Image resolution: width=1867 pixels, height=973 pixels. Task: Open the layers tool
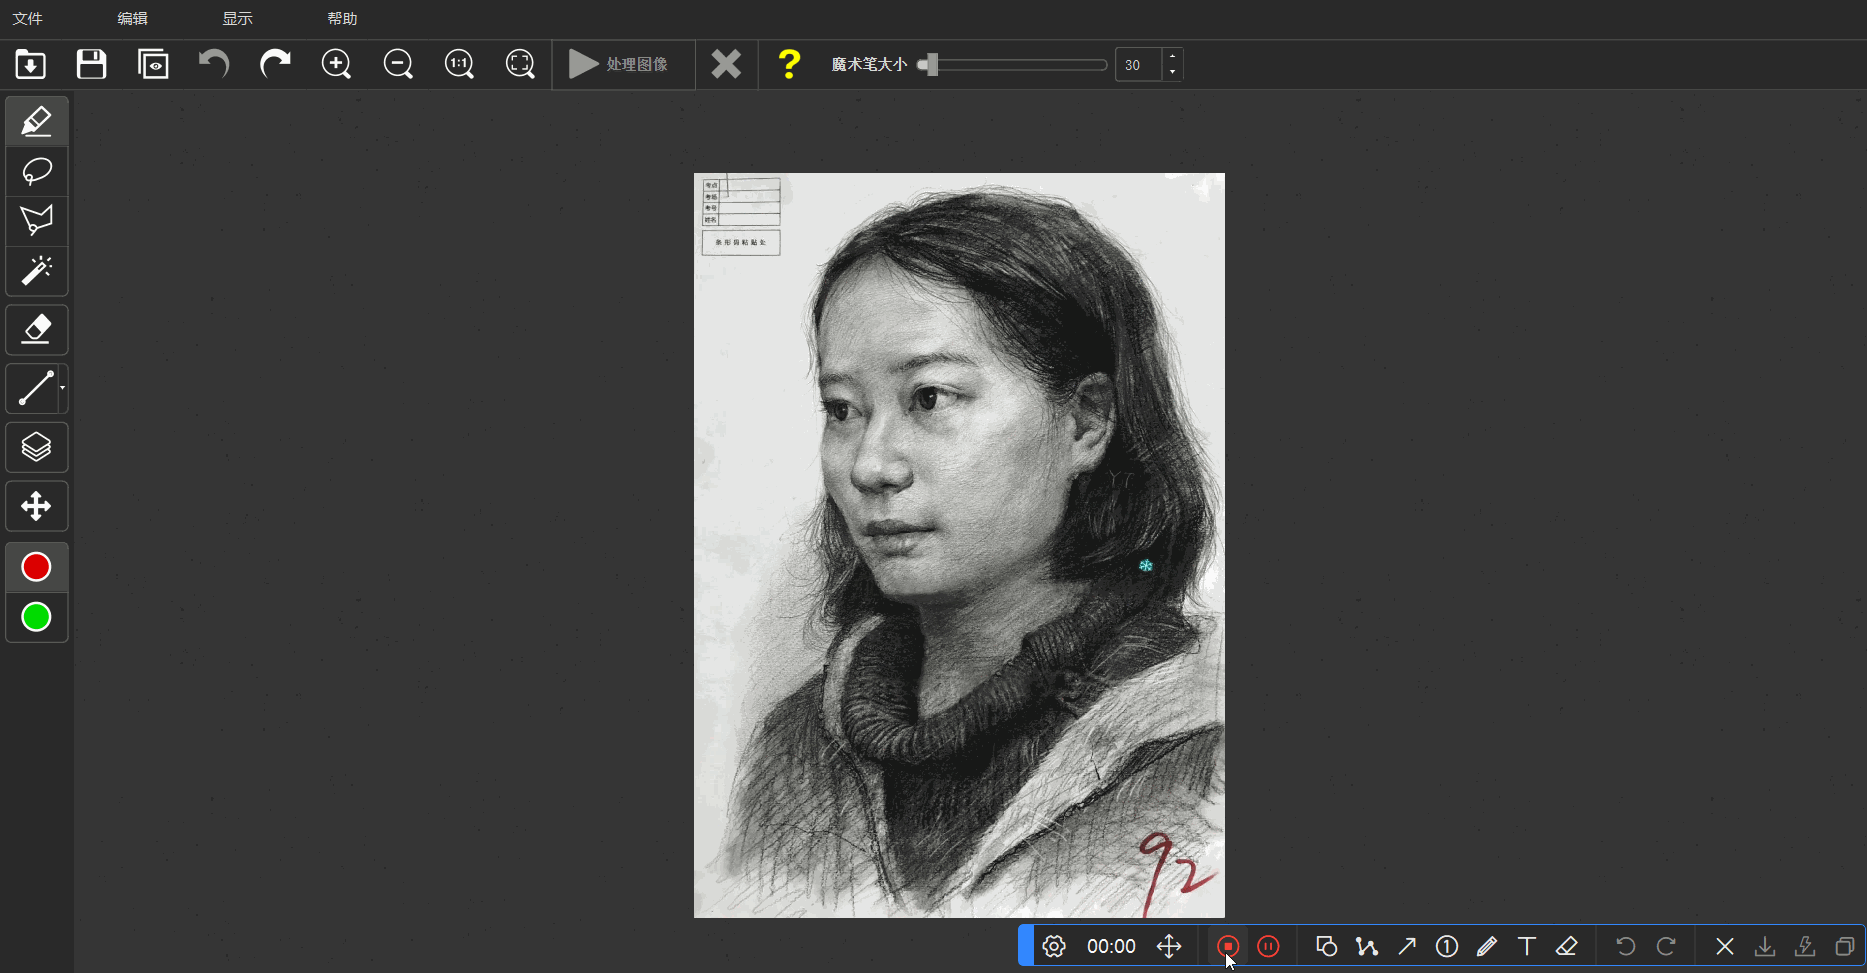tap(37, 447)
